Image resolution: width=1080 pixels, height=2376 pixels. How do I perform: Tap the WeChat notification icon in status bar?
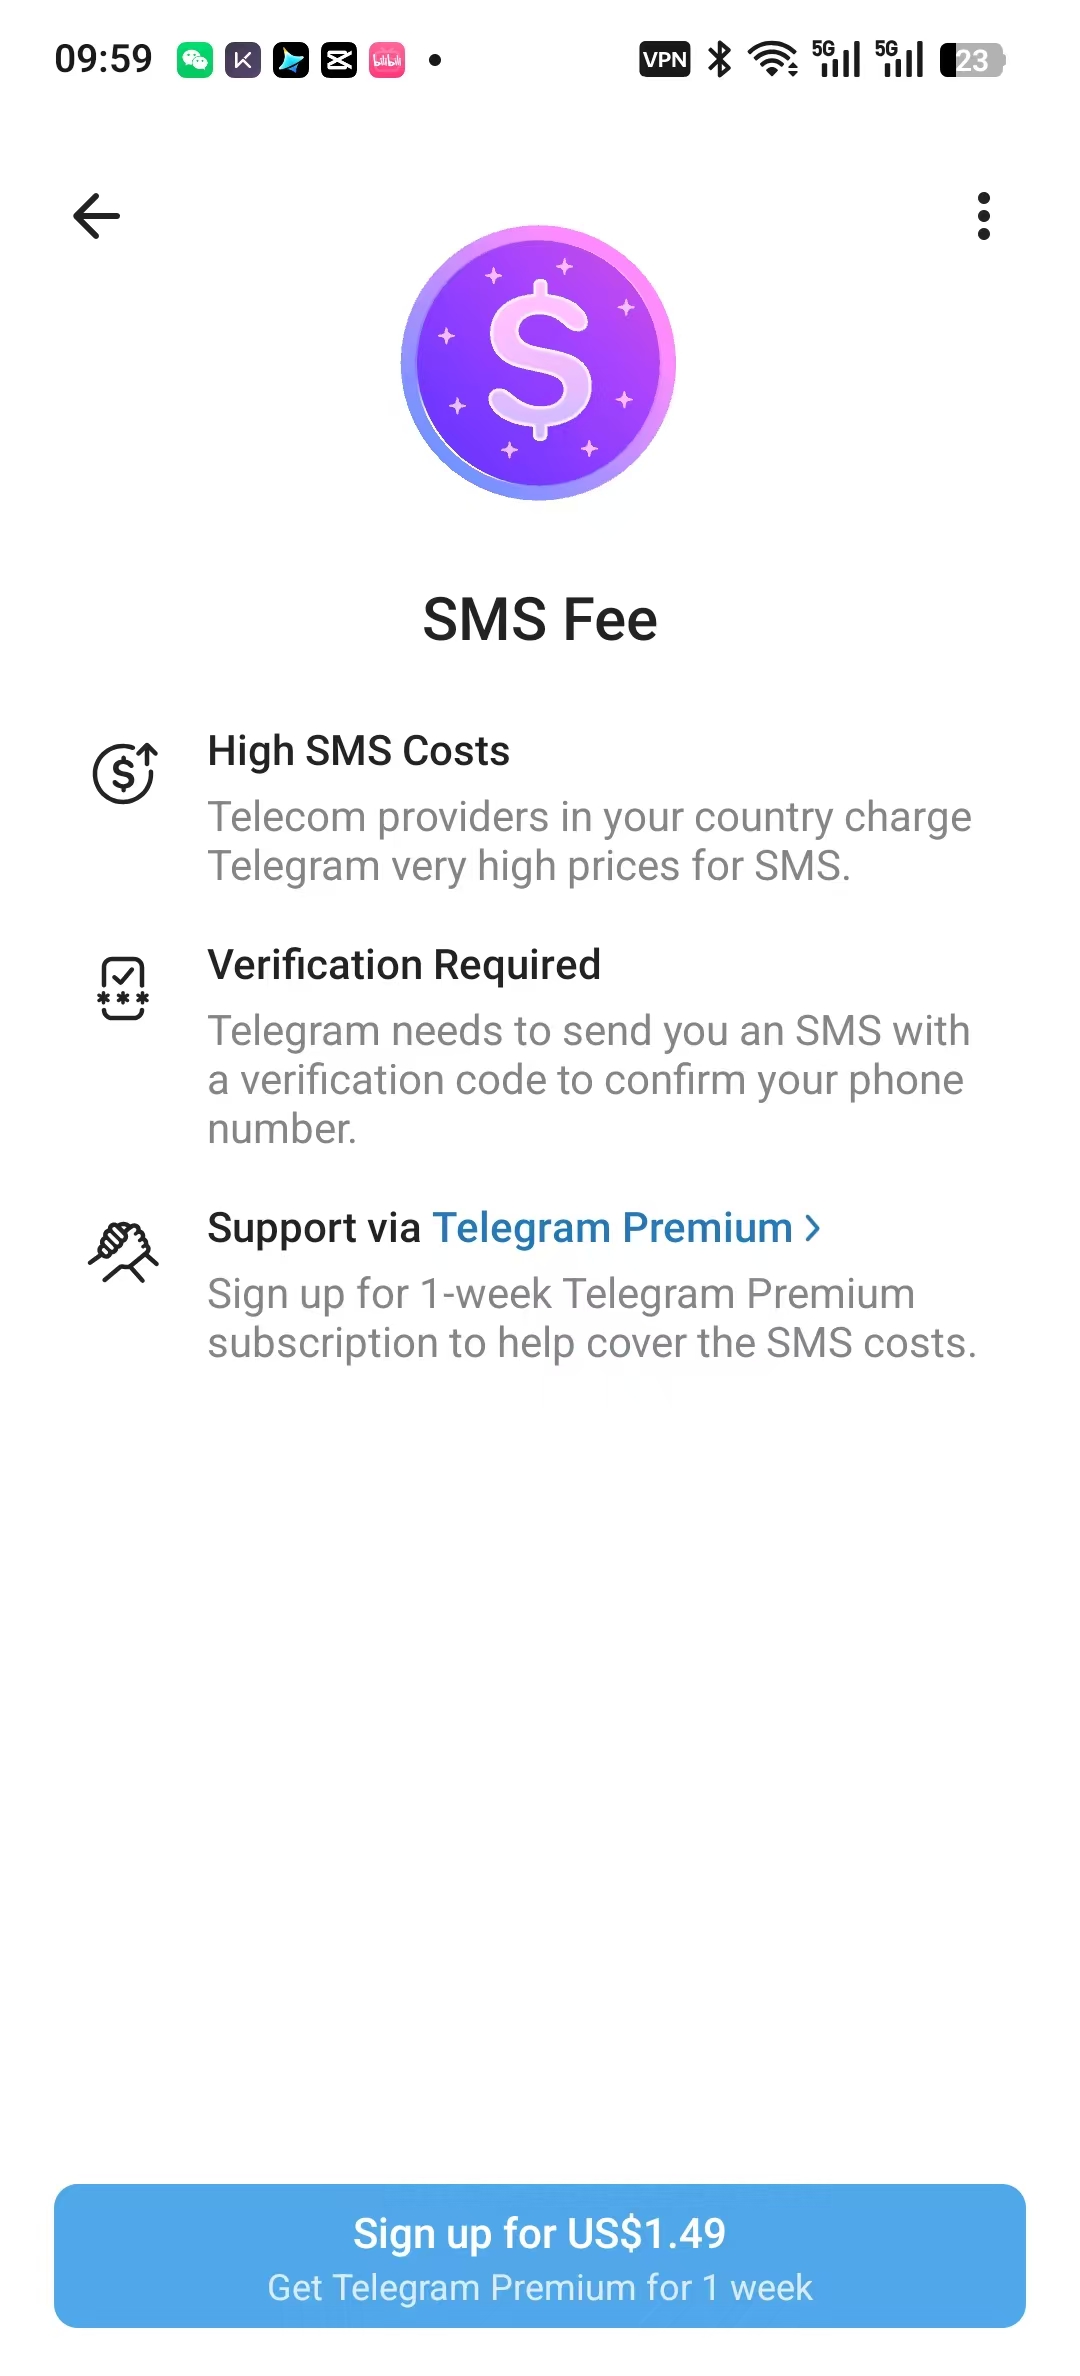click(195, 60)
